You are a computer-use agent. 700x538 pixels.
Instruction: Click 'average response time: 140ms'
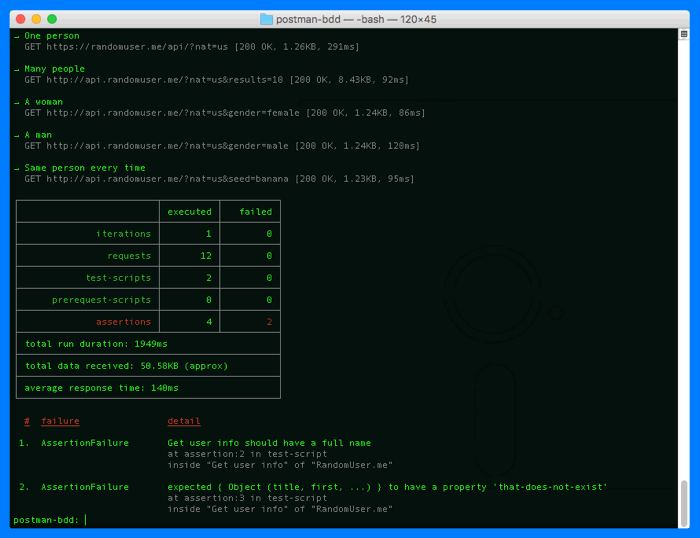(x=101, y=388)
